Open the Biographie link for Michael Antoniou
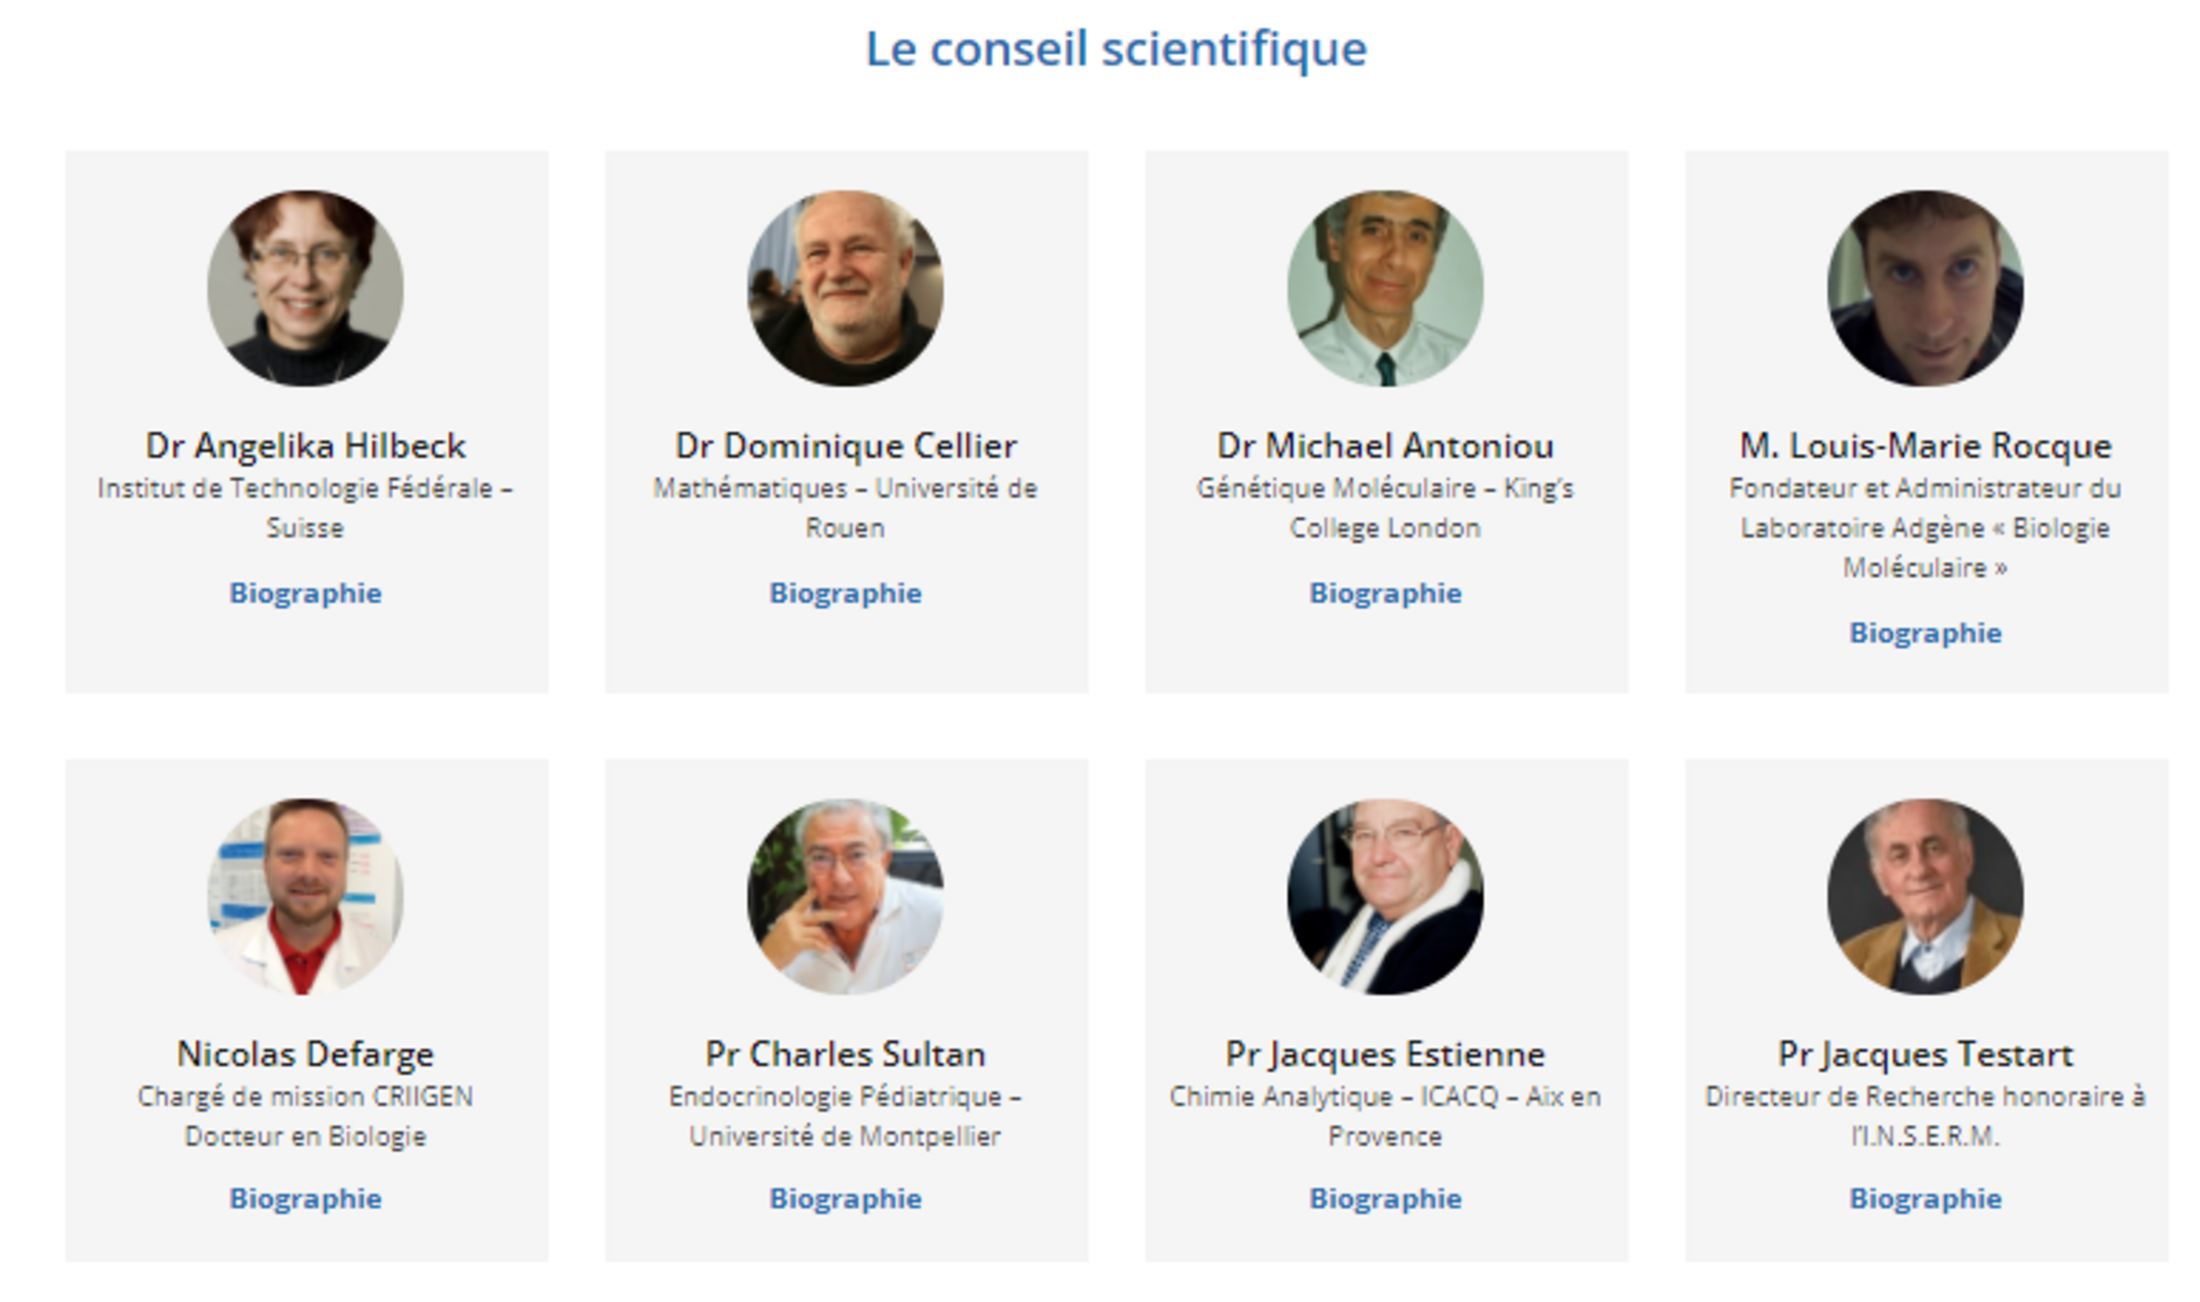The image size is (2200, 1302). point(1385,593)
